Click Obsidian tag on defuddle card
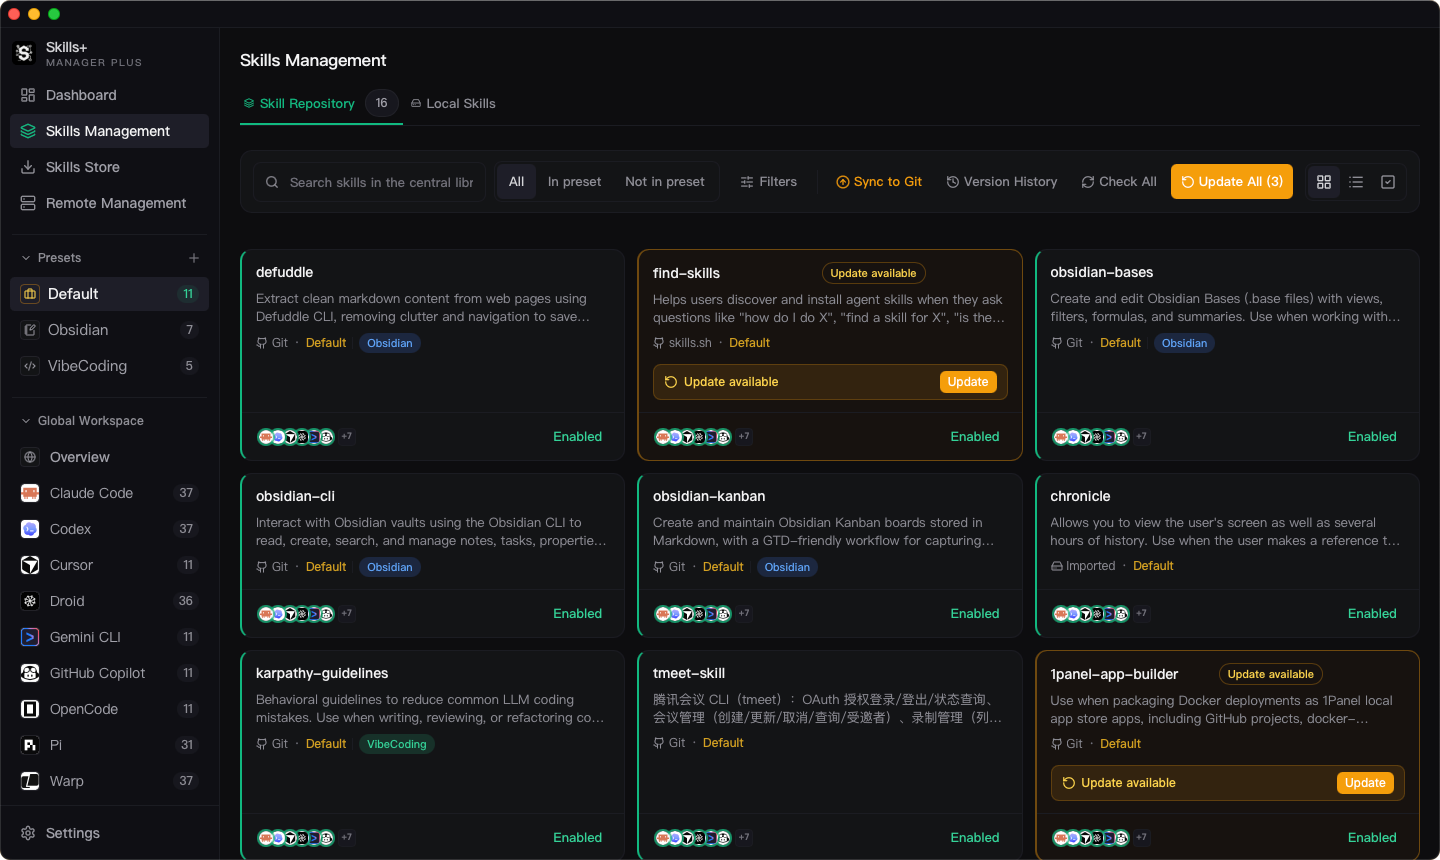The image size is (1440, 860). [x=390, y=343]
